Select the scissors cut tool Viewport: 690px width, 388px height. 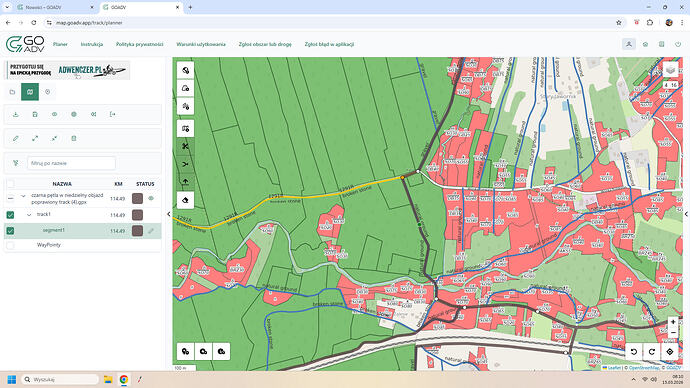(185, 146)
